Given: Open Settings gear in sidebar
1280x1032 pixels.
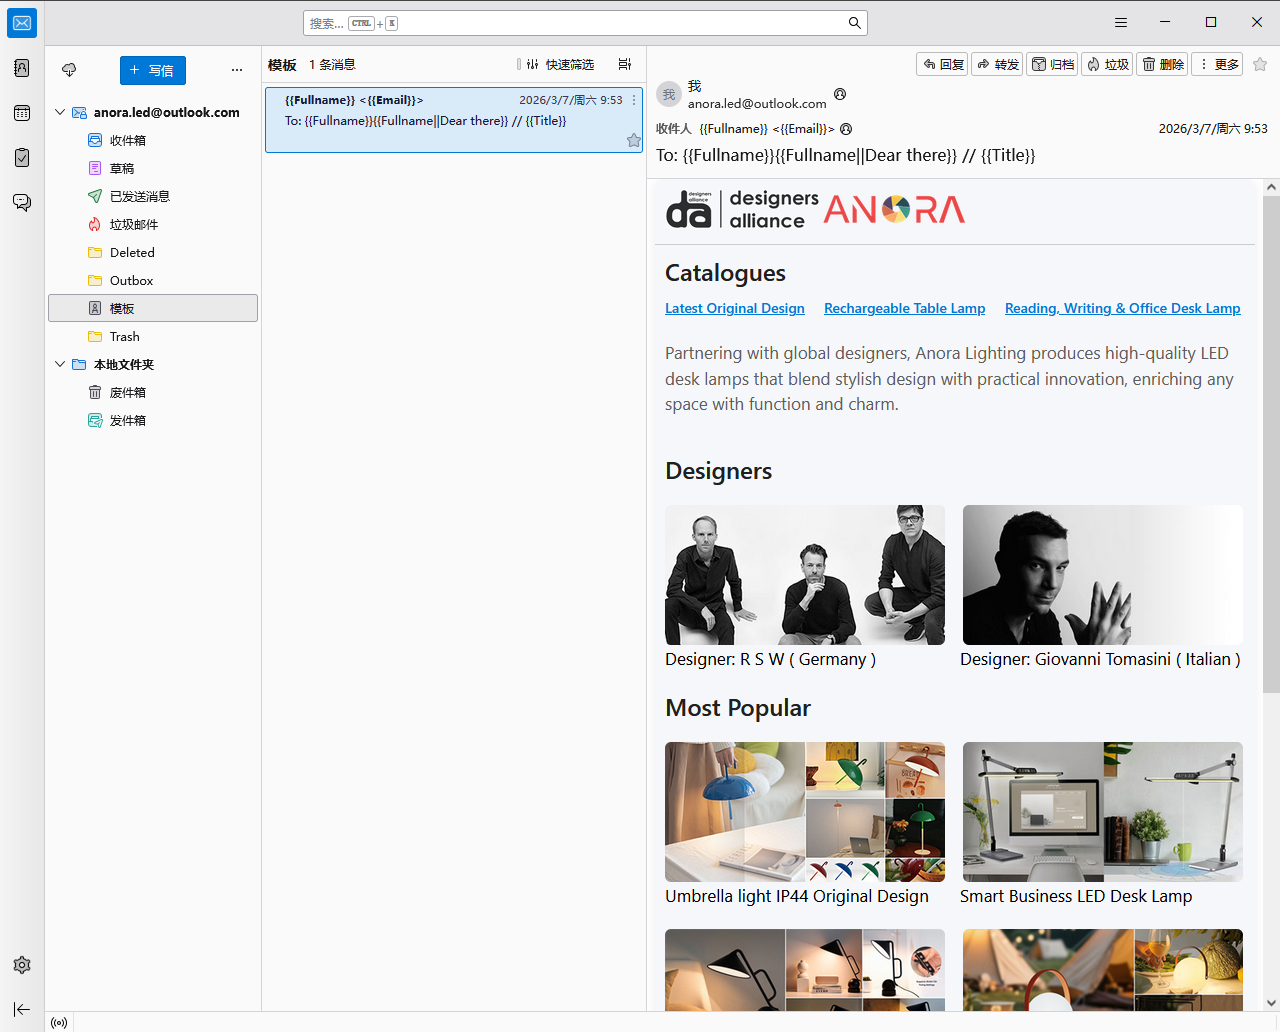Looking at the screenshot, I should [x=22, y=965].
